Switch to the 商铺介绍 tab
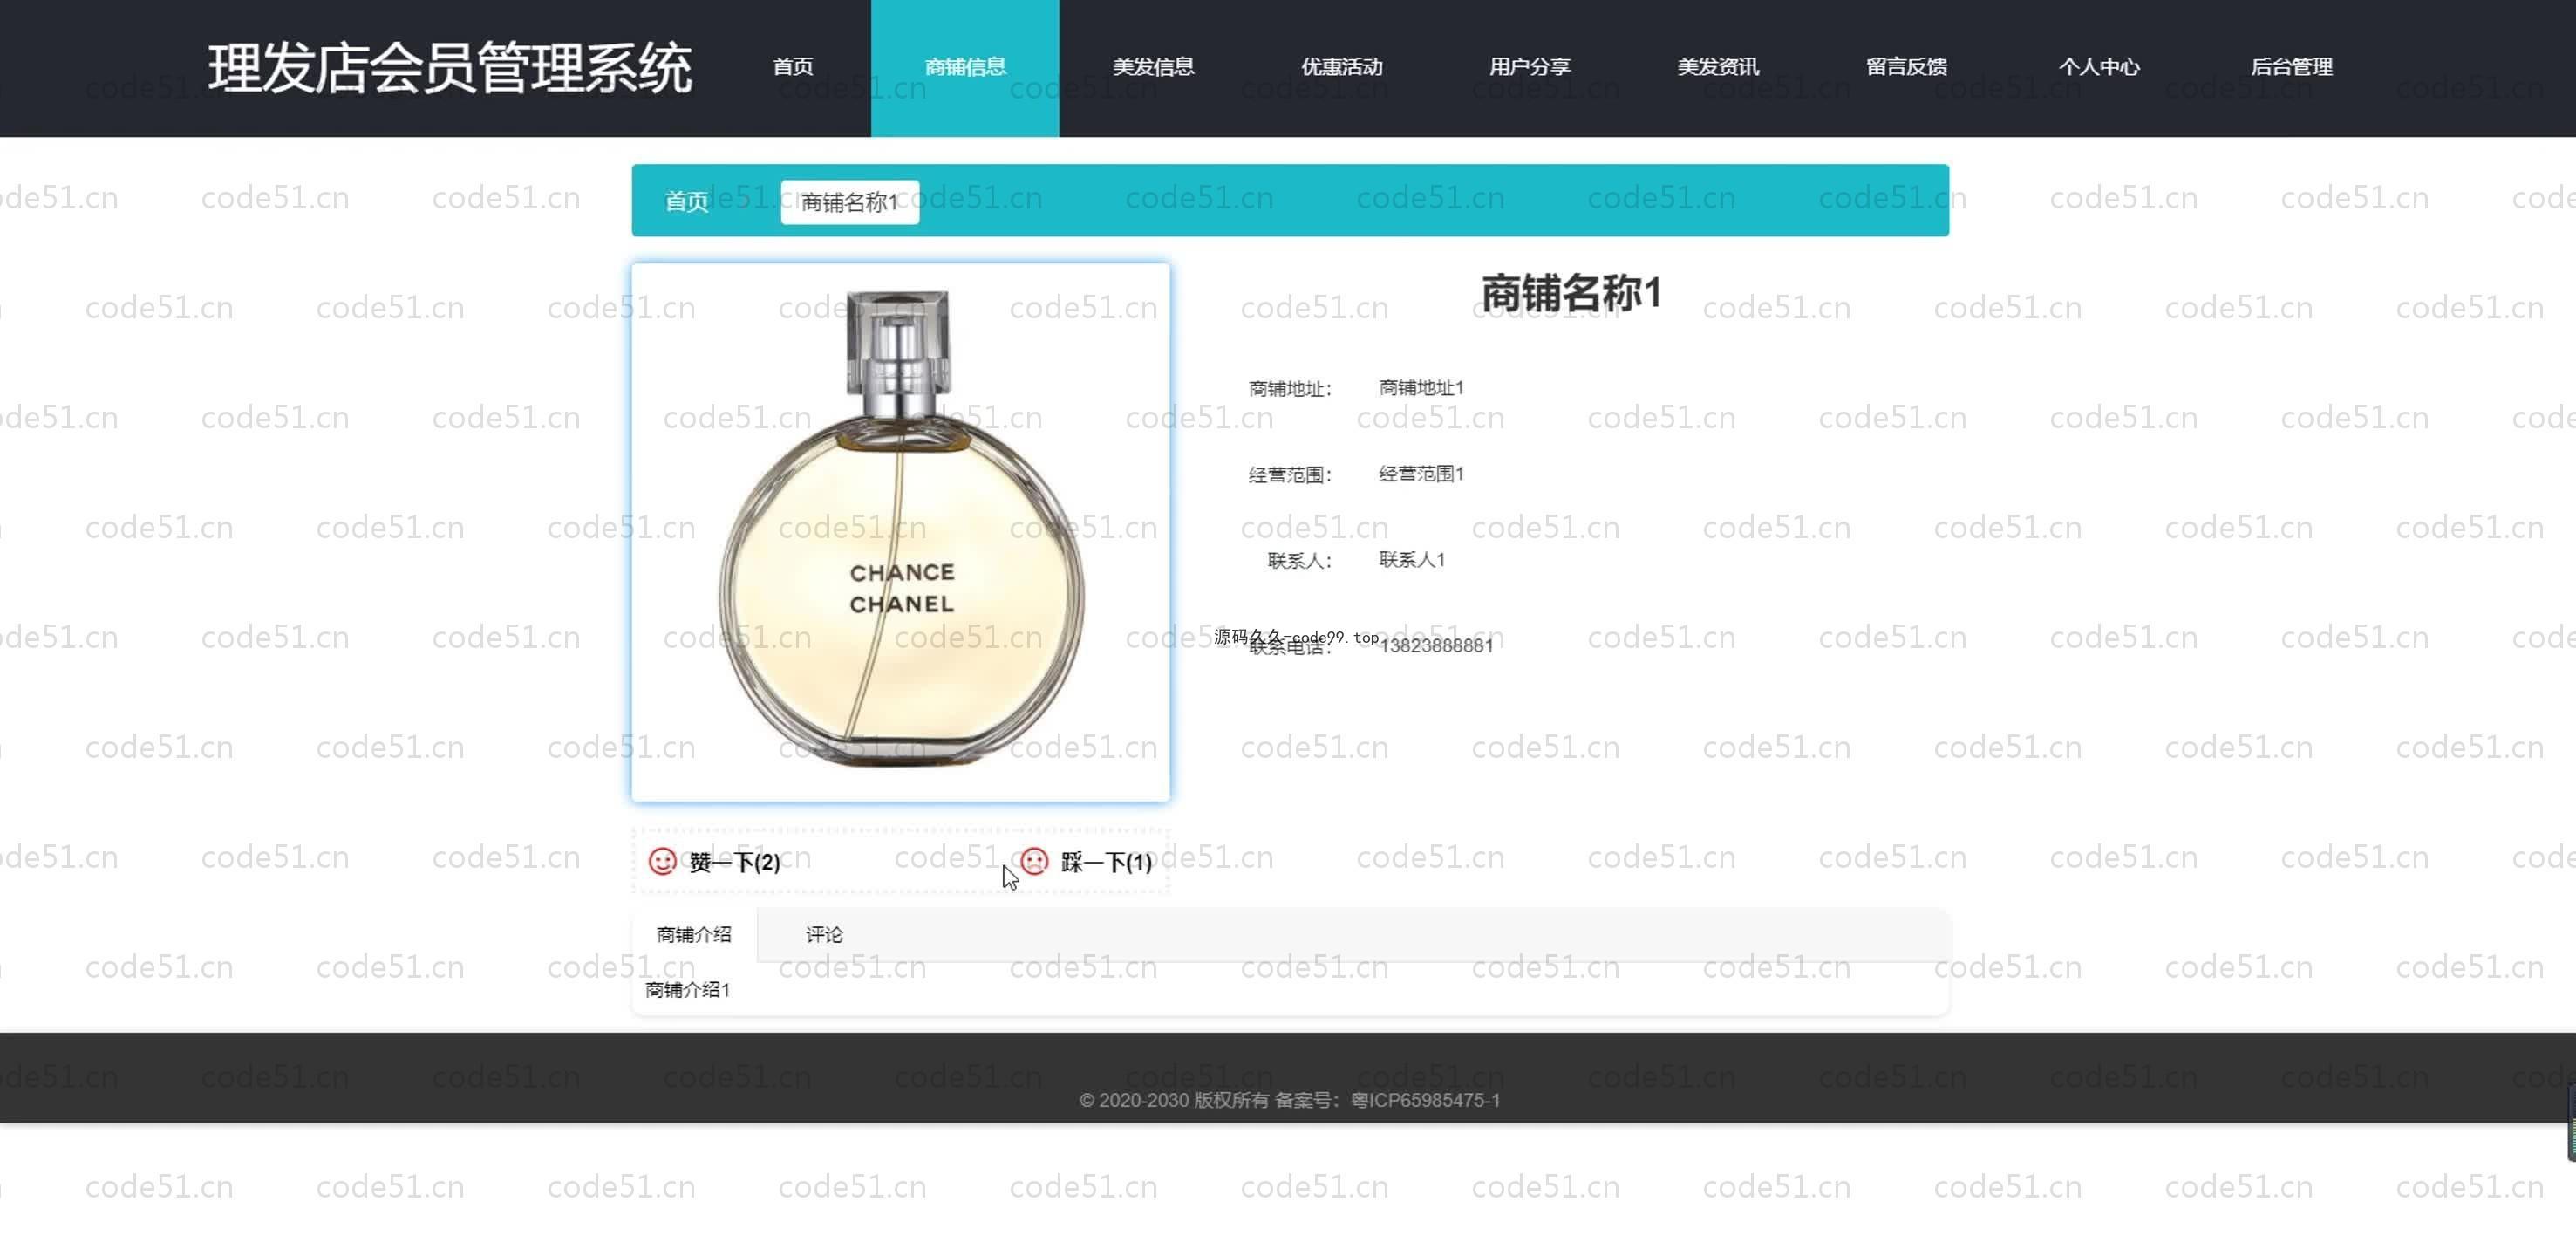This screenshot has width=2576, height=1256. tap(694, 934)
